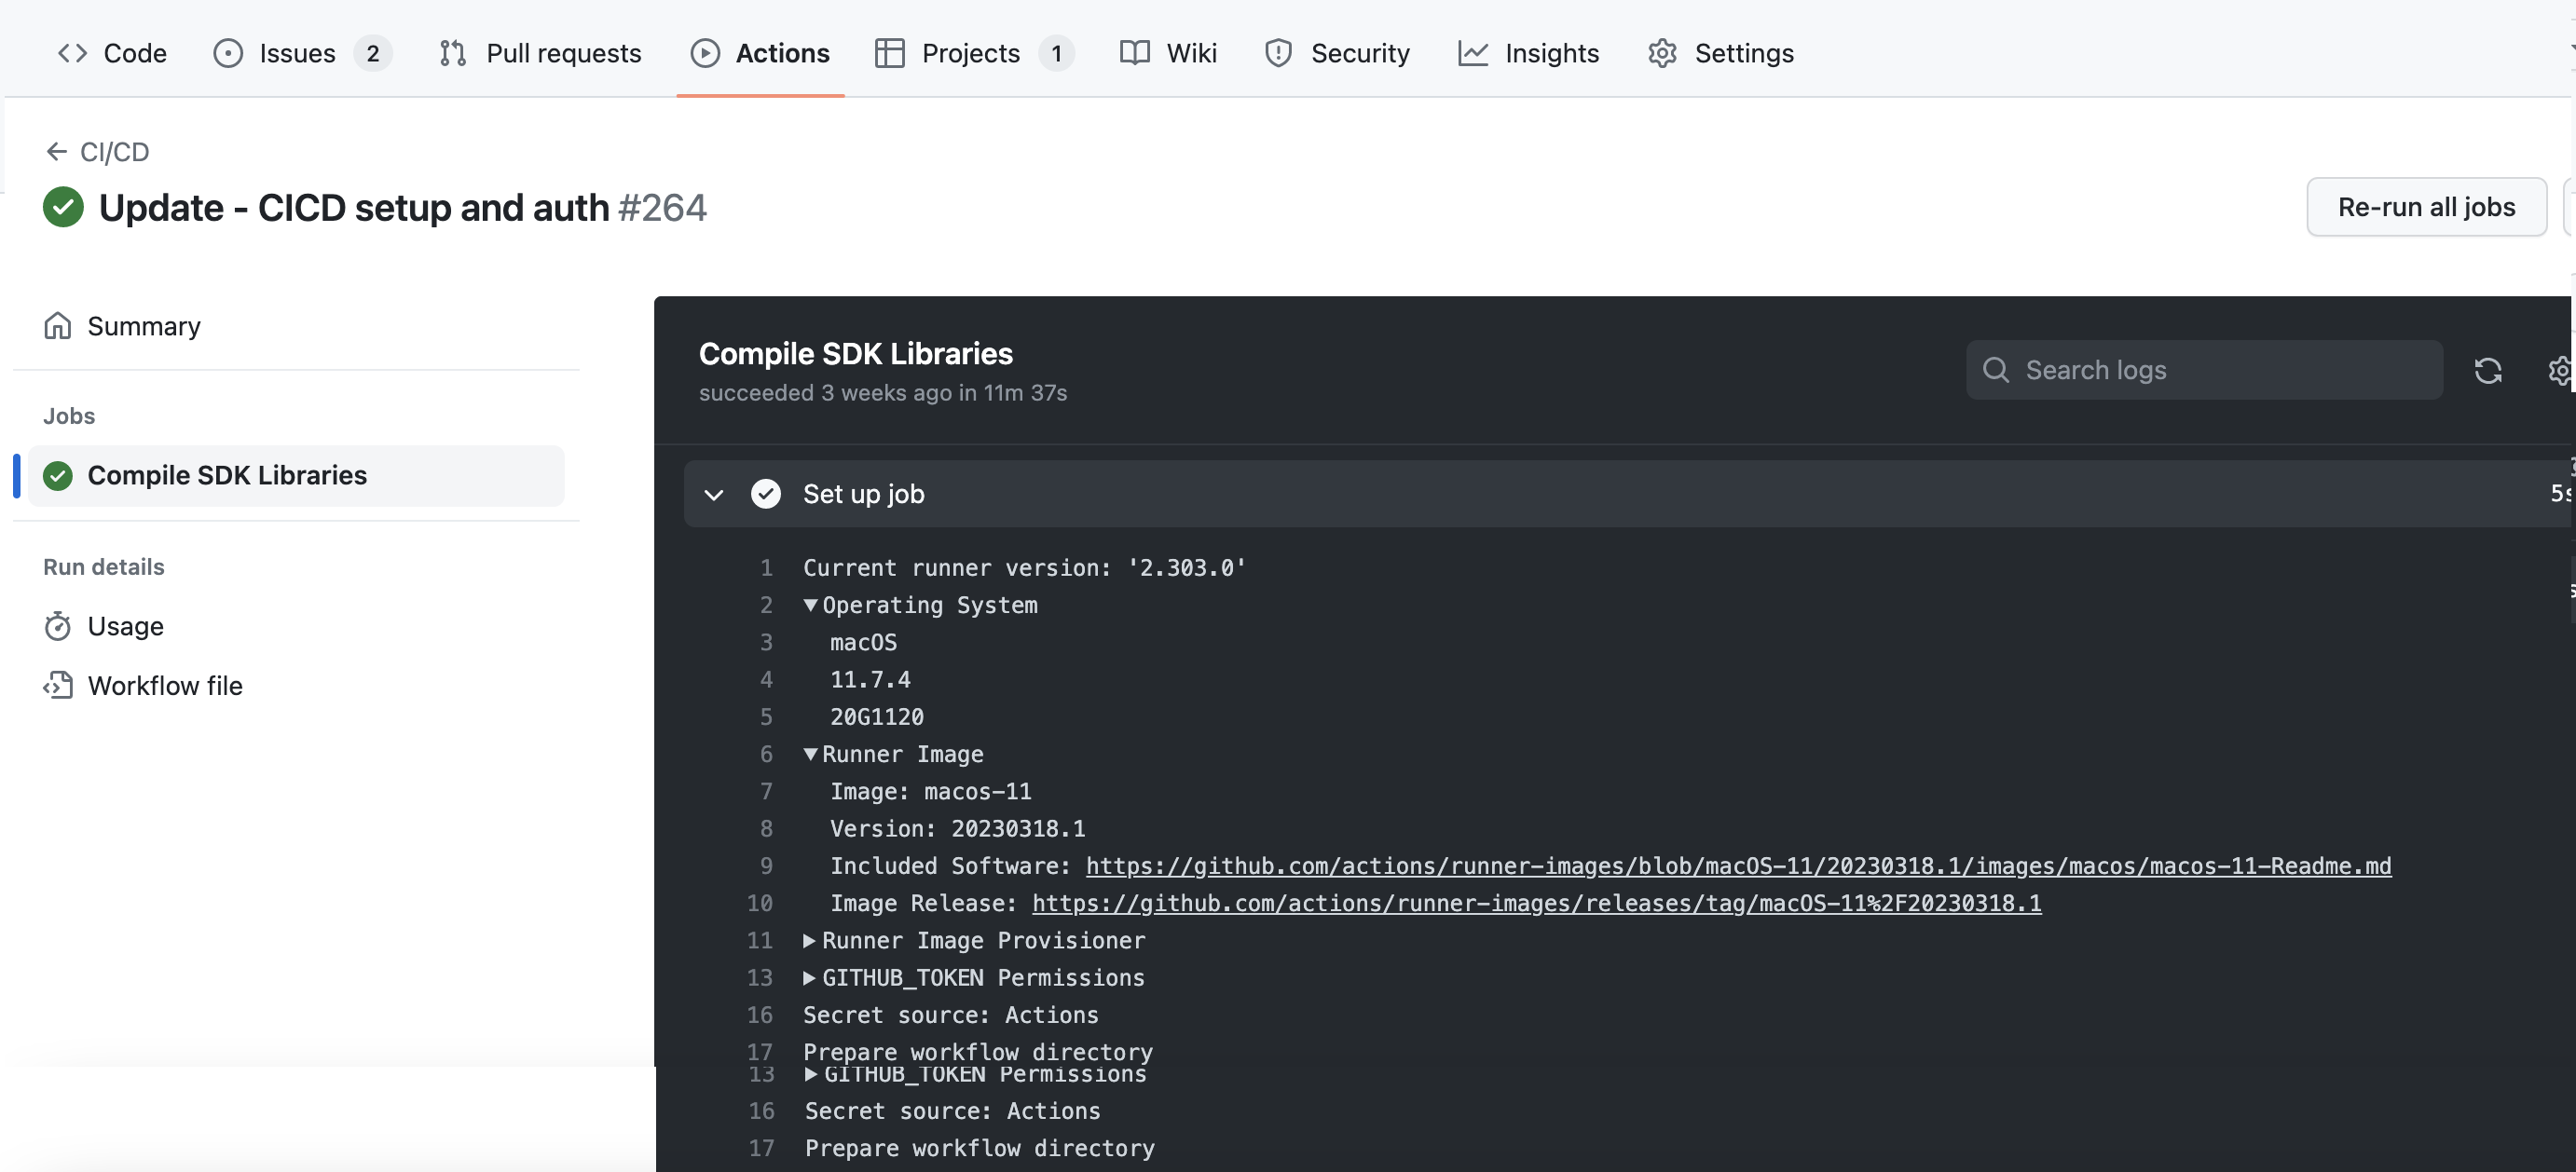Open the Workflow file icon
The height and width of the screenshot is (1172, 2576).
pos(58,685)
